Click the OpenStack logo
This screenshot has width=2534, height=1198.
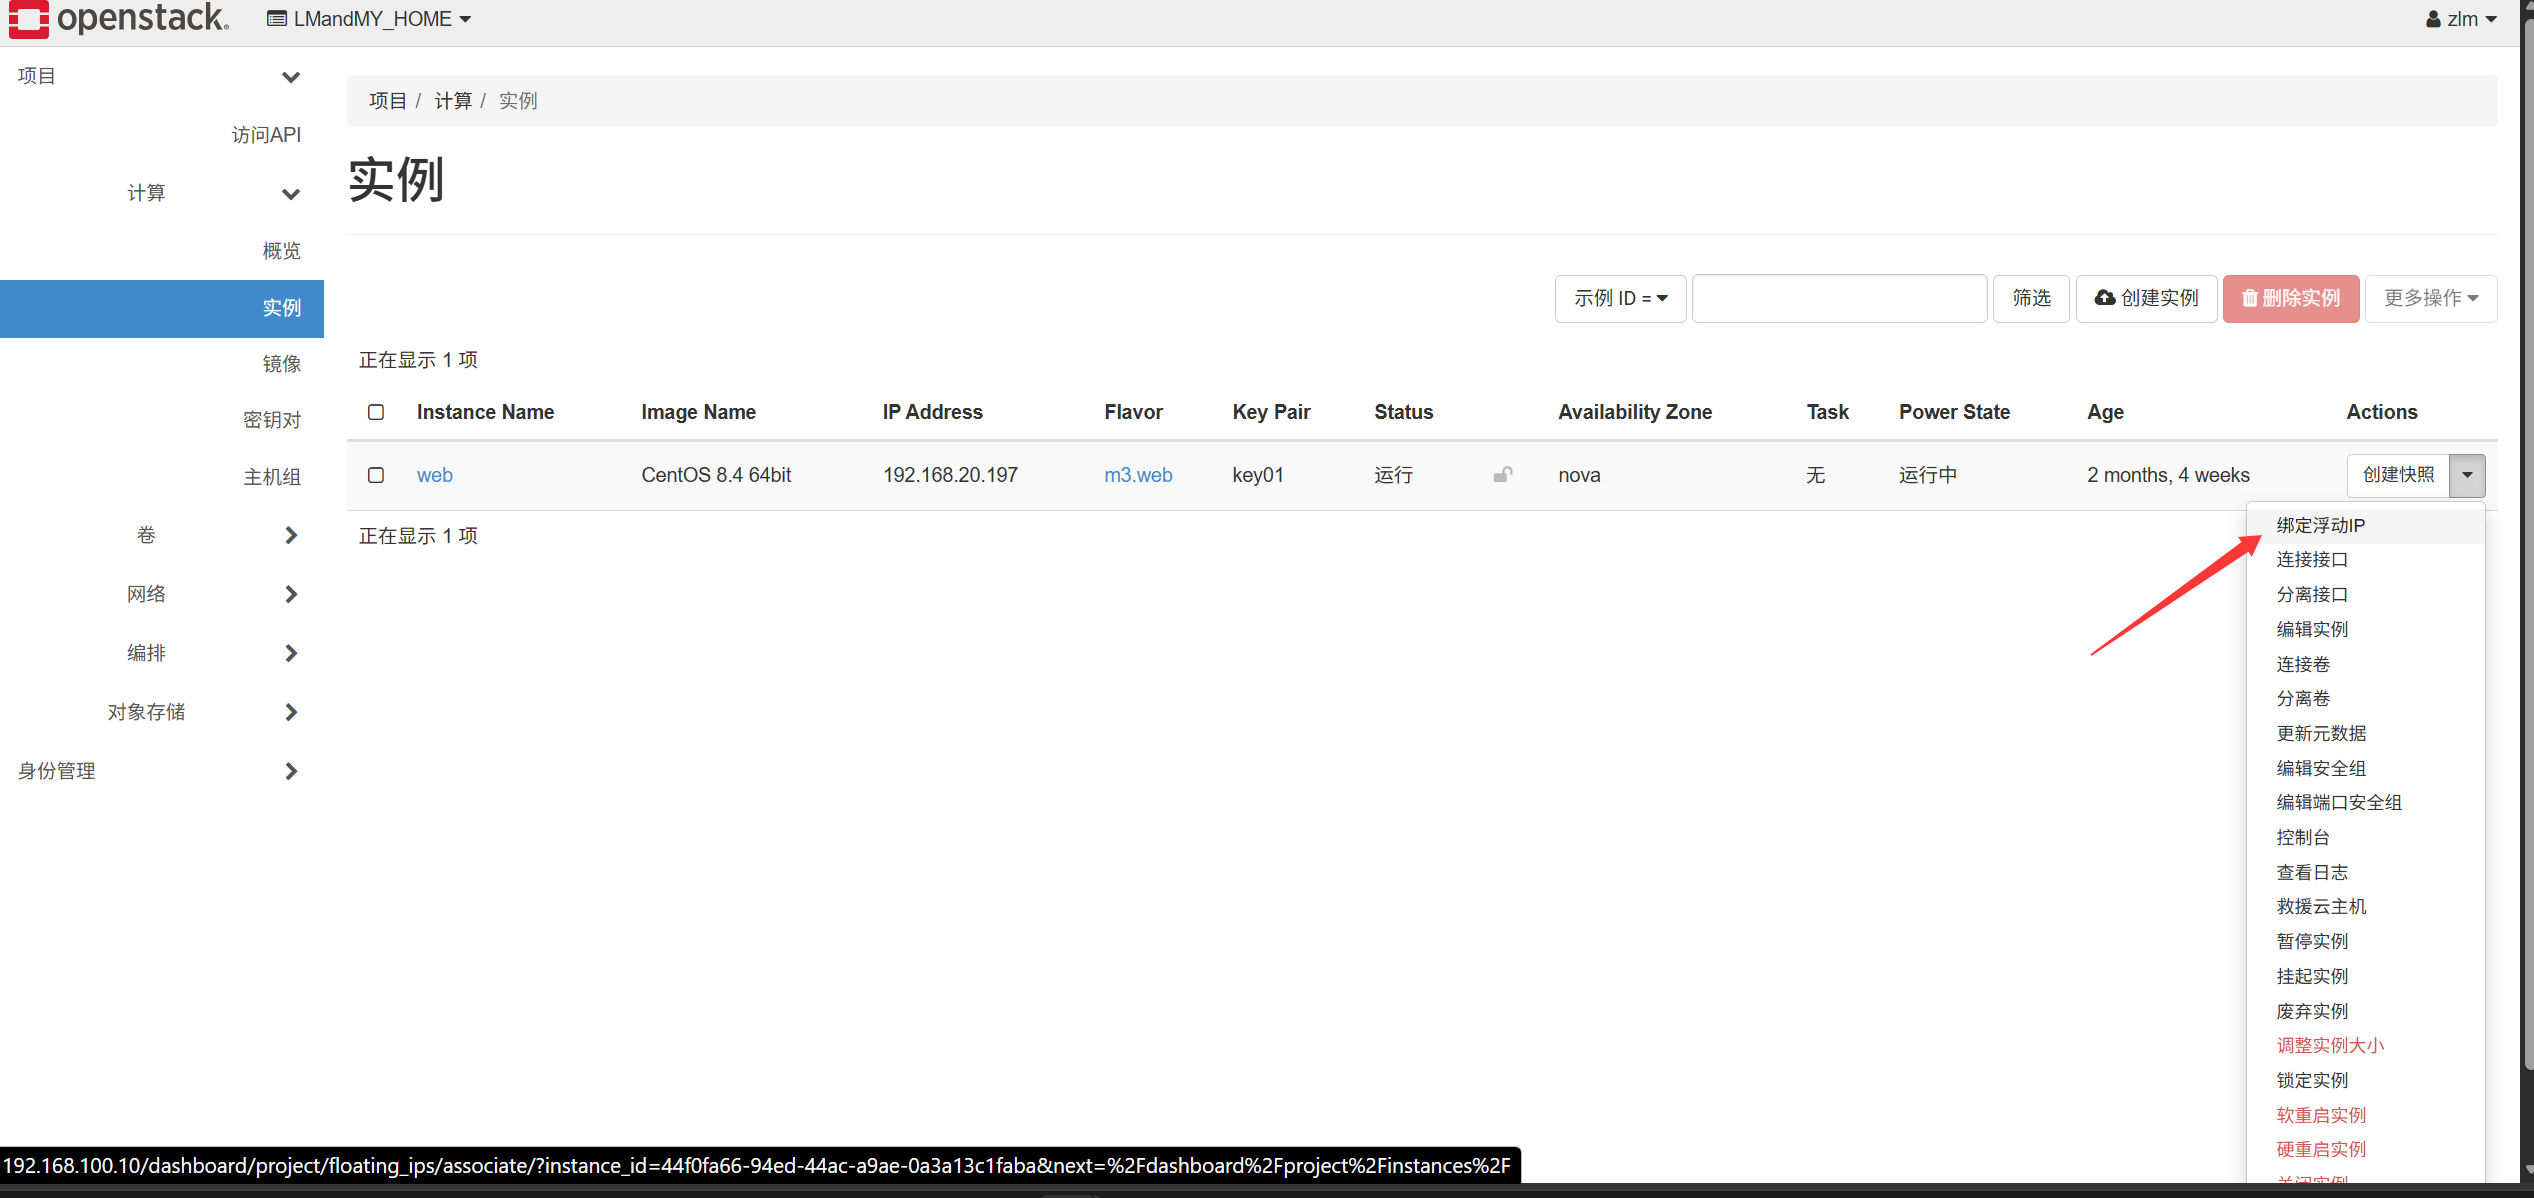(118, 18)
